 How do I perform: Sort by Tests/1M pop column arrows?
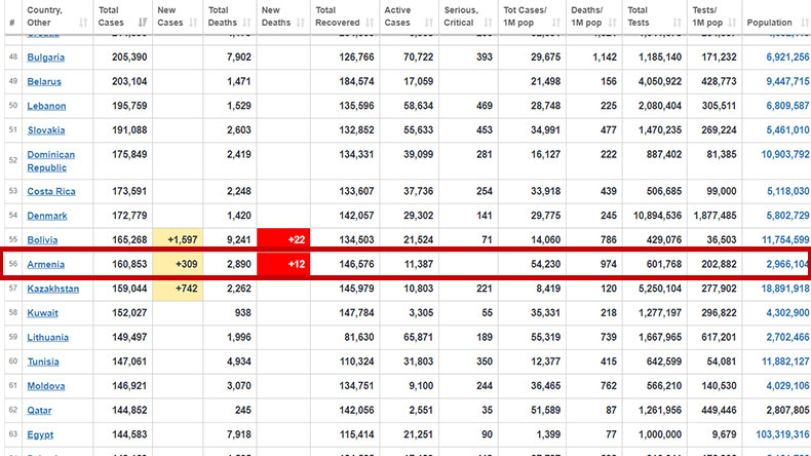732,23
